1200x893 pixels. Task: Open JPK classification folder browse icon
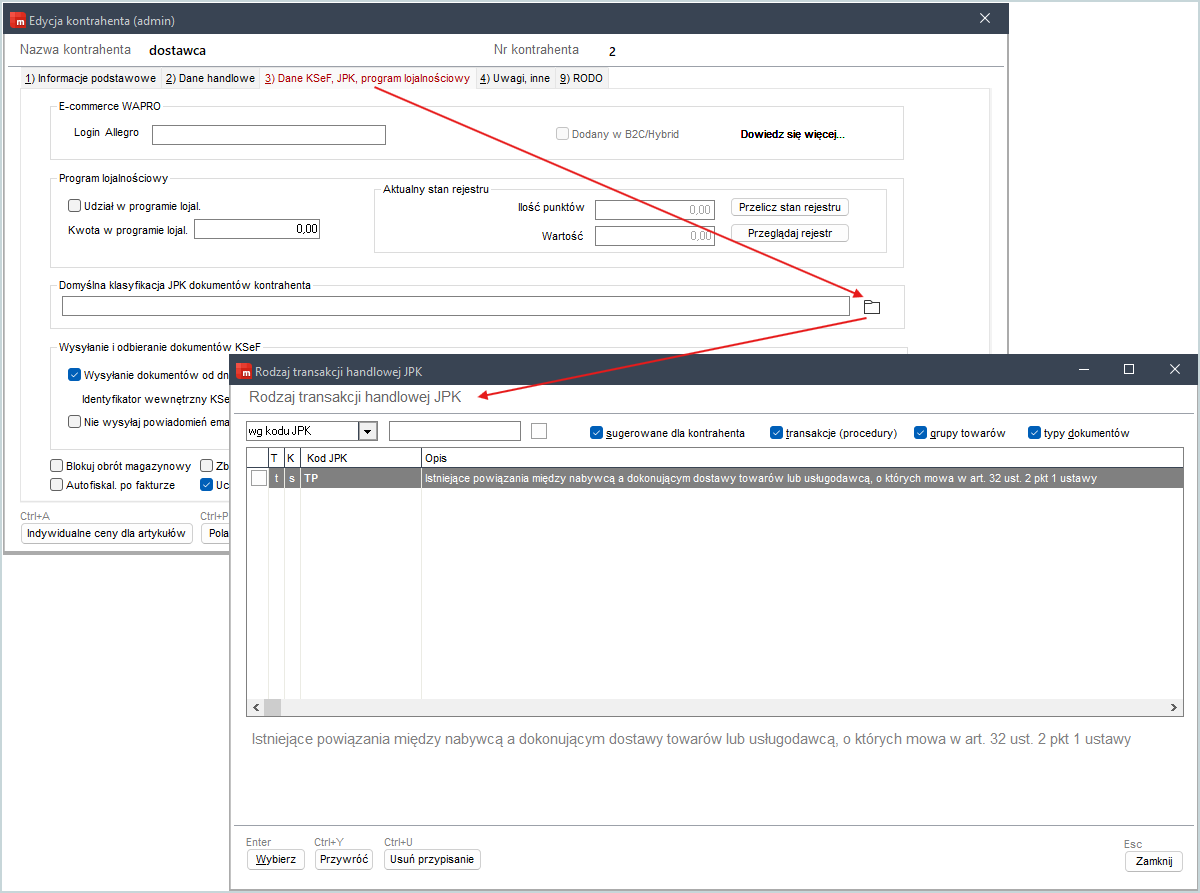tap(871, 307)
